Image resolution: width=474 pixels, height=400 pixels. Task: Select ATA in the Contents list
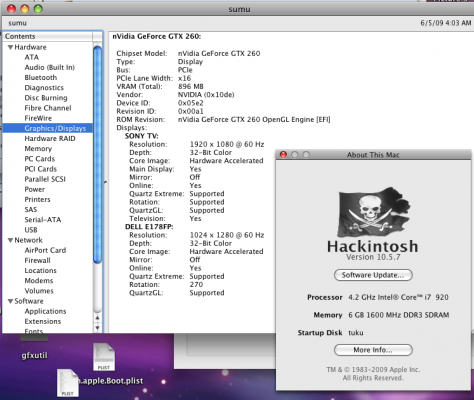pos(32,57)
